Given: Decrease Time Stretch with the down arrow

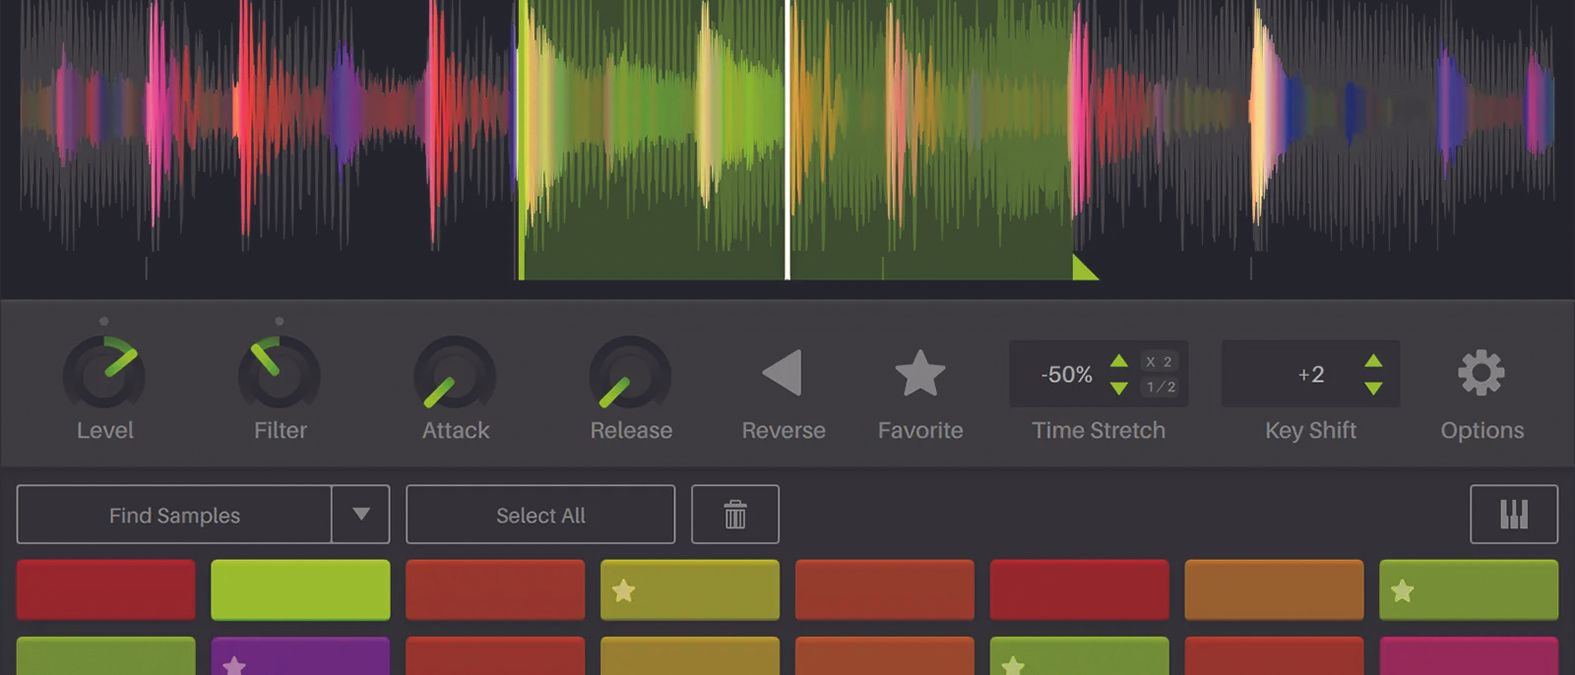Looking at the screenshot, I should coord(1119,387).
